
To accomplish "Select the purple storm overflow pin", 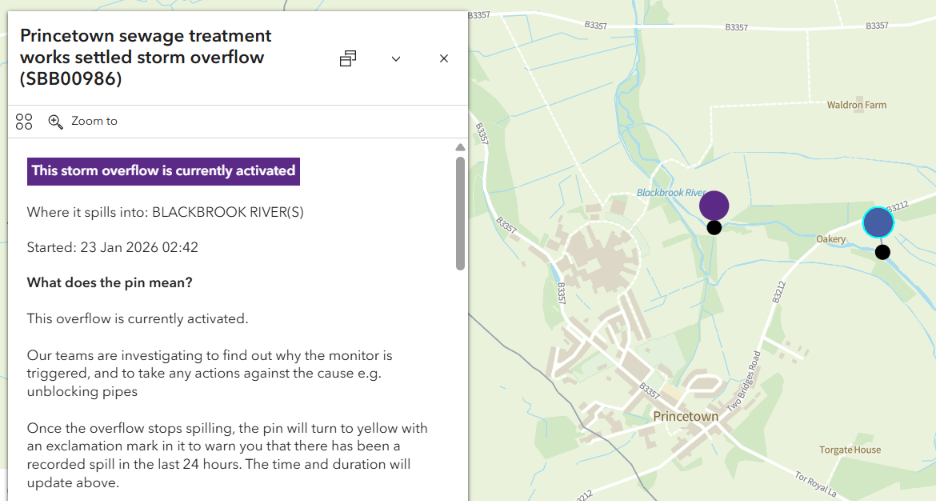I will pyautogui.click(x=714, y=205).
